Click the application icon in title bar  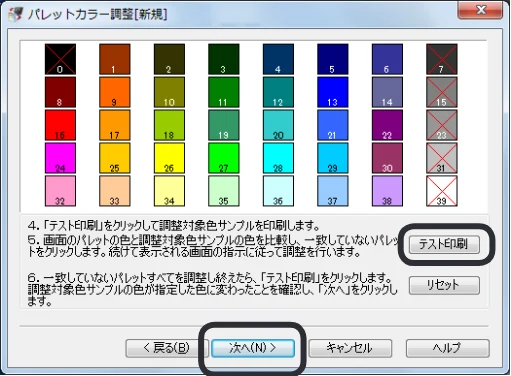15,14
